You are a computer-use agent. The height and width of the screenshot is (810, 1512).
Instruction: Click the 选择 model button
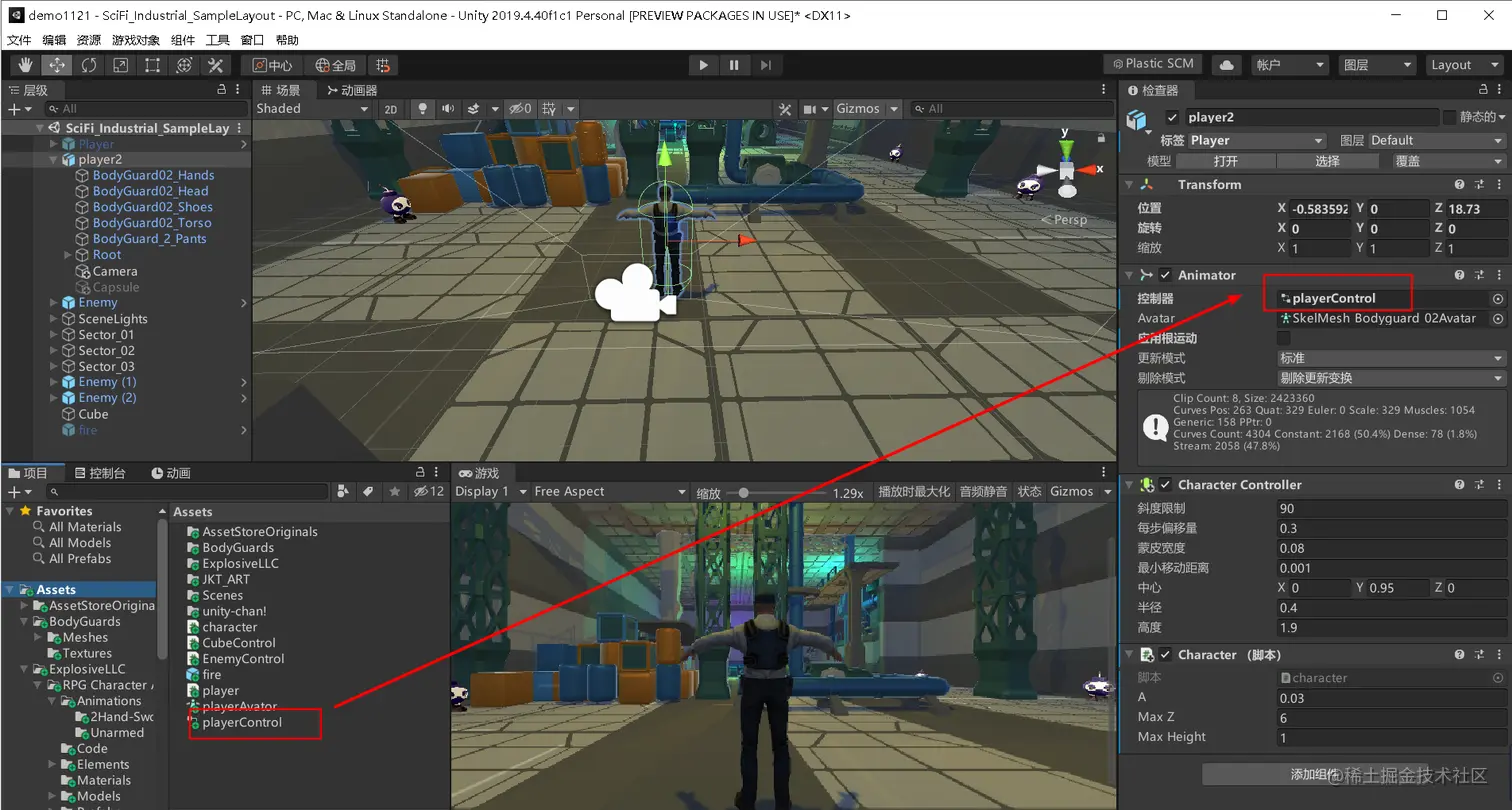[1327, 161]
